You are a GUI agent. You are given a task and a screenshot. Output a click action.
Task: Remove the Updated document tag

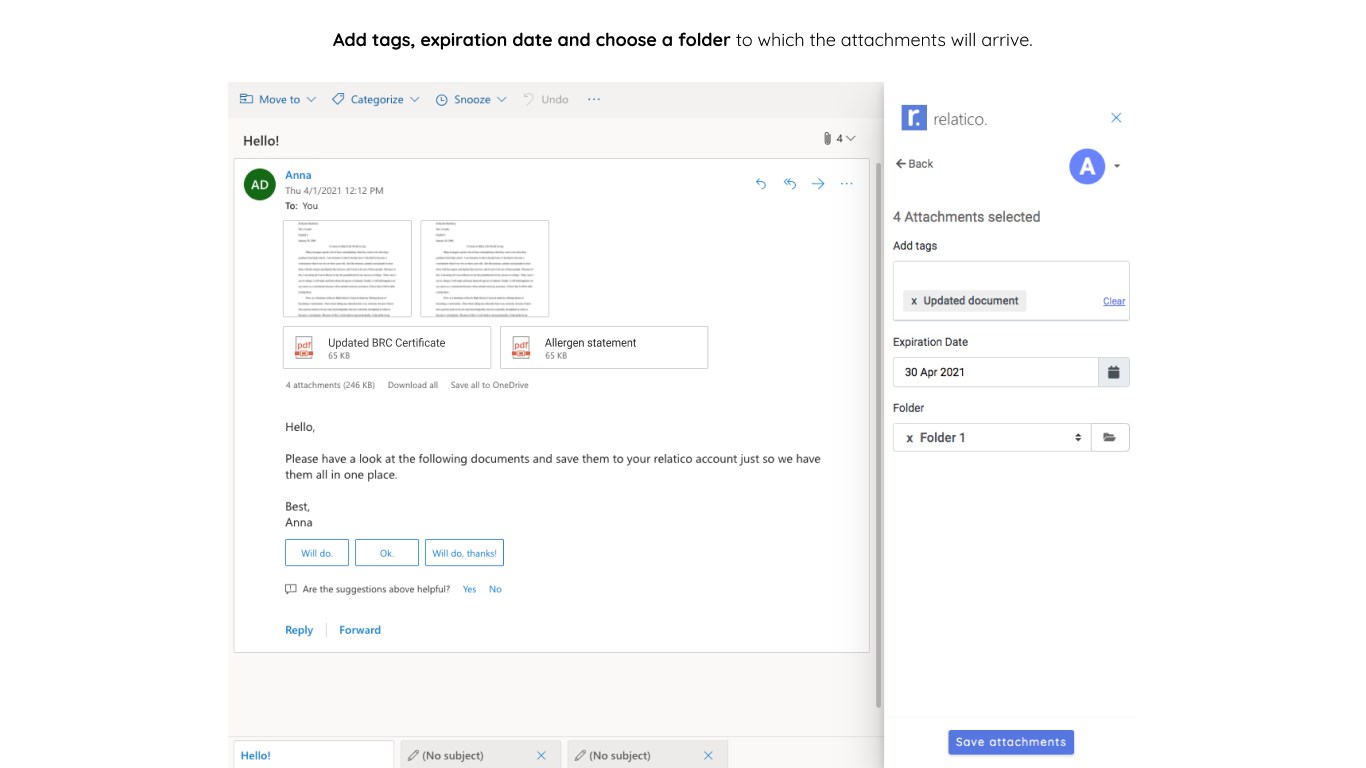914,301
